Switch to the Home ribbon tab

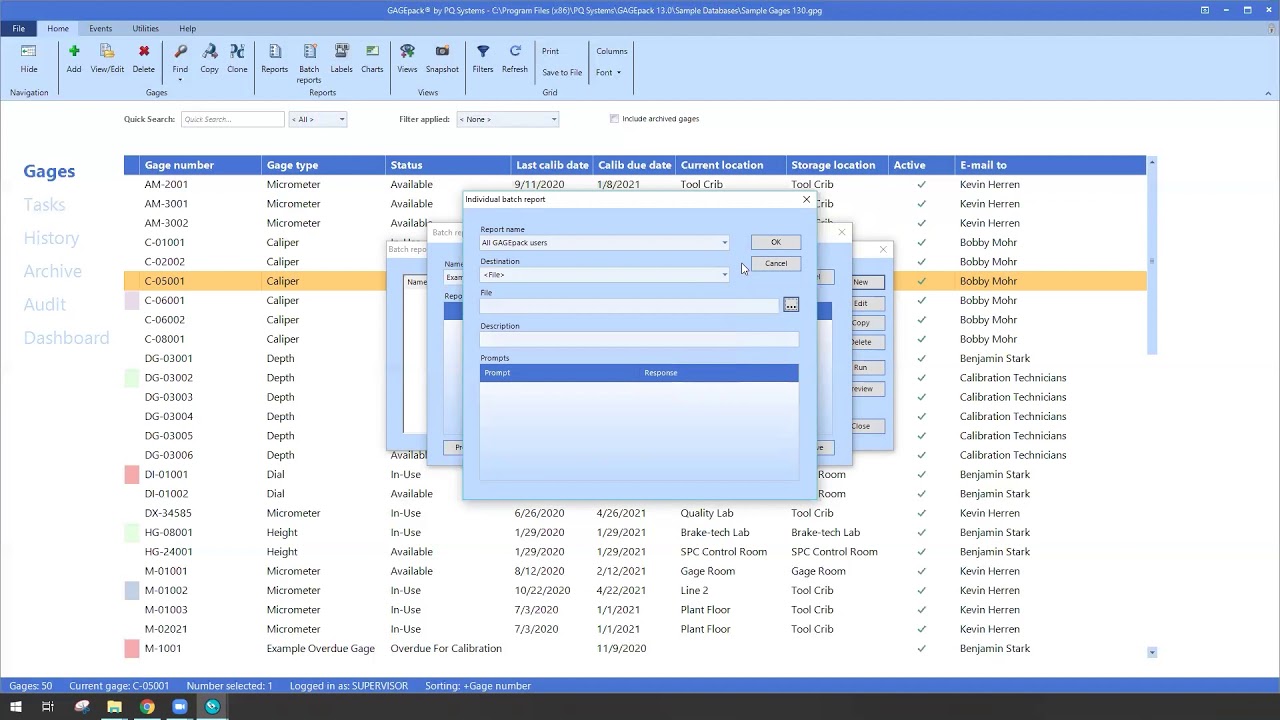(x=58, y=28)
